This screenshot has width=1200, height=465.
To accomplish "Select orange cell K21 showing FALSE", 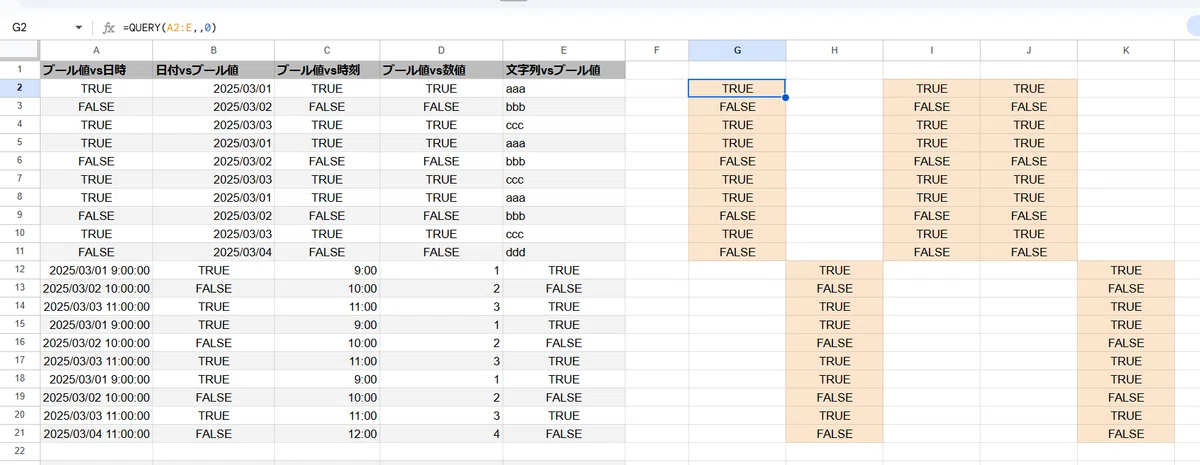I will (x=1126, y=434).
